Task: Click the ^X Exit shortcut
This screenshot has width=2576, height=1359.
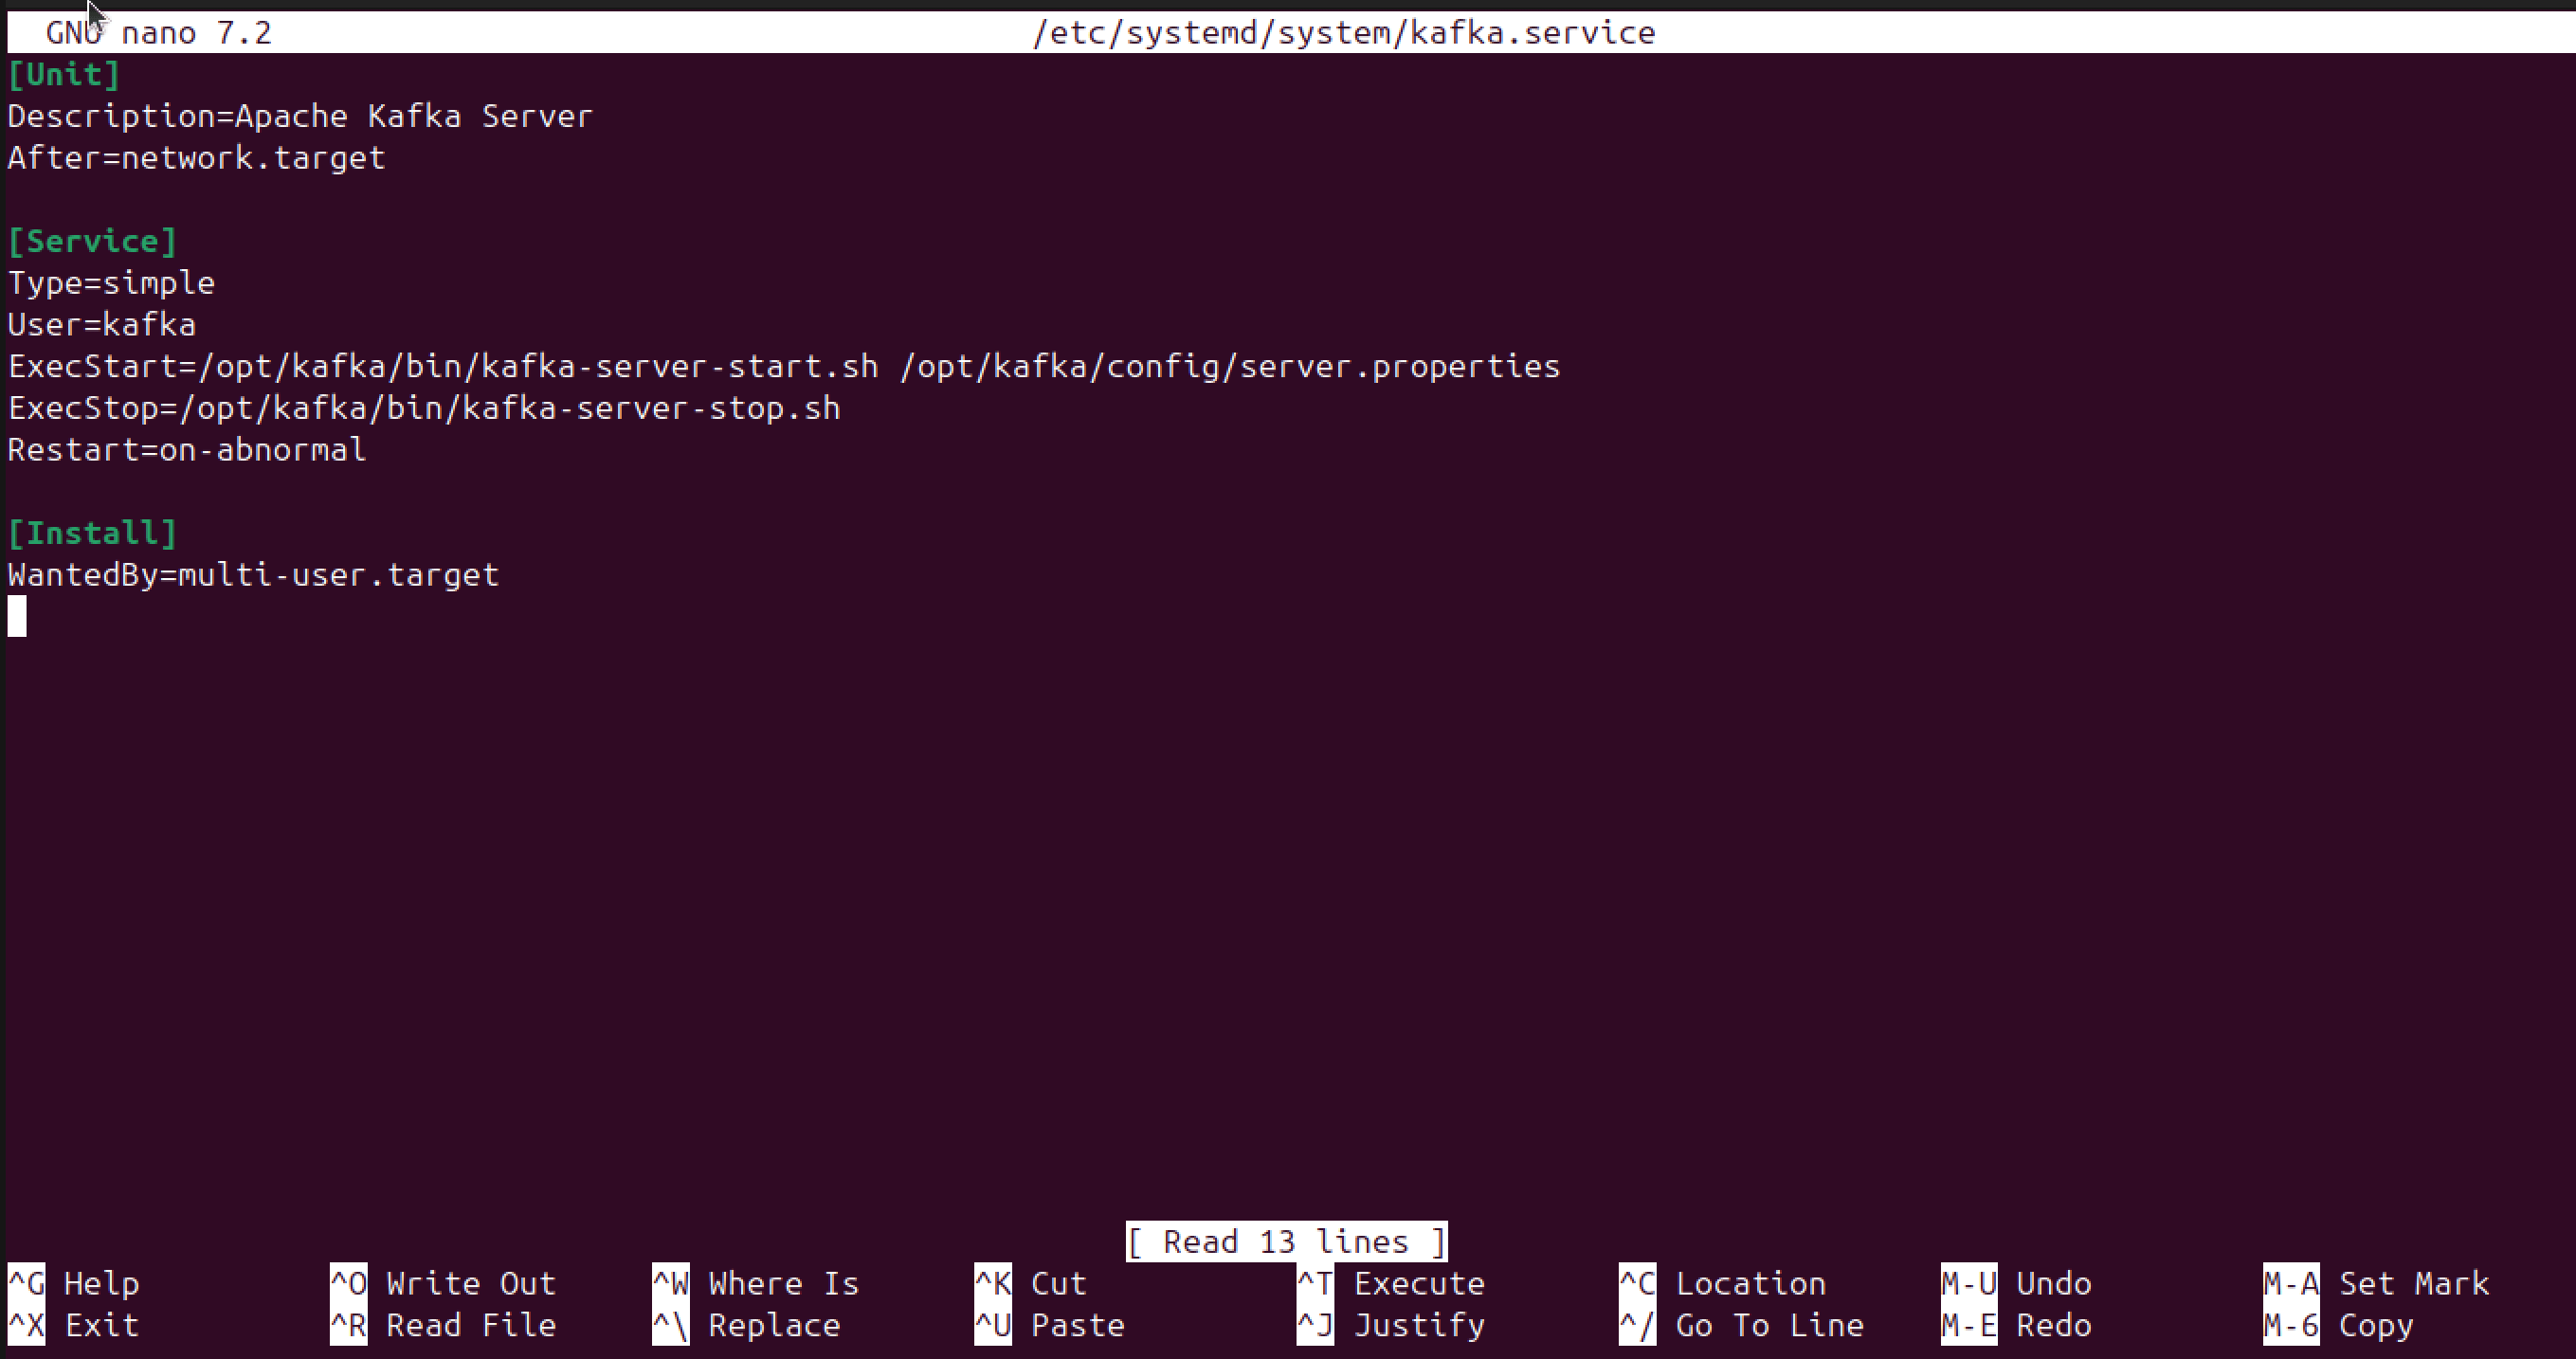Action: pos(73,1325)
